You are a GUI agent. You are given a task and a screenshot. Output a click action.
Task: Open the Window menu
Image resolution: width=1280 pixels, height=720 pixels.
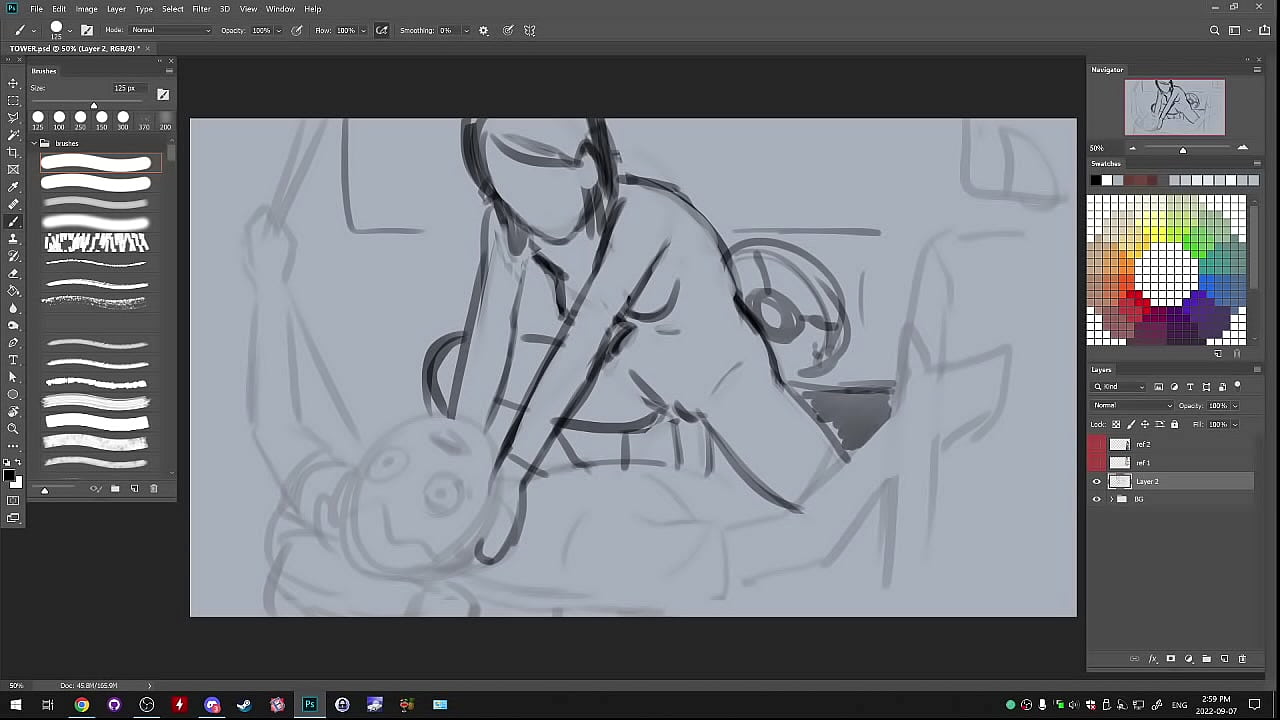[280, 9]
